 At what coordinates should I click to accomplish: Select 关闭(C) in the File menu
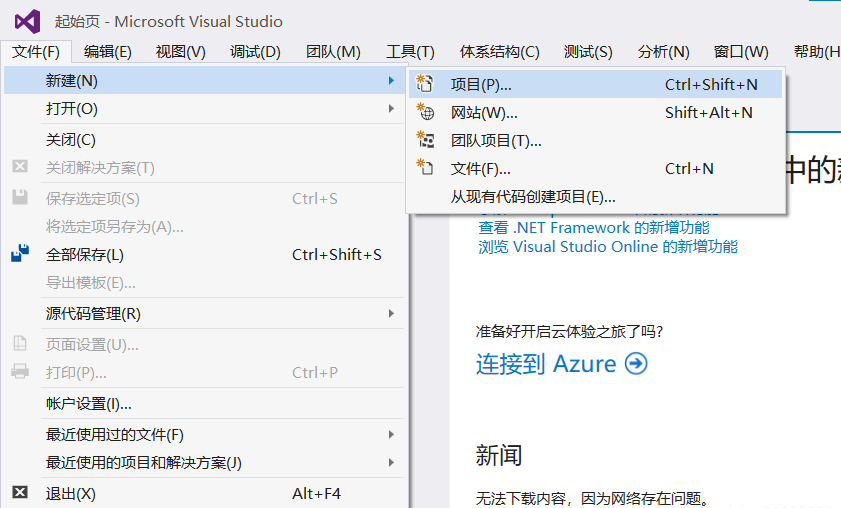tap(71, 140)
